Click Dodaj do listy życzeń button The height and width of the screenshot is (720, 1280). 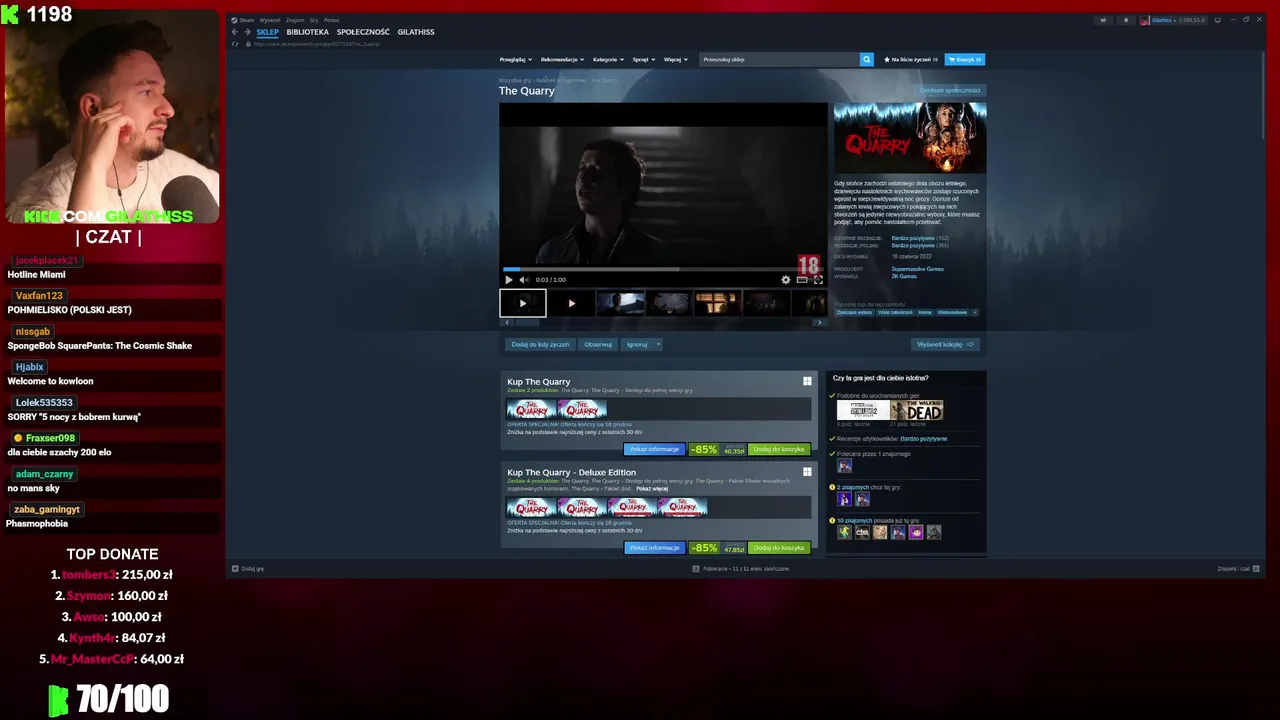pyautogui.click(x=540, y=344)
